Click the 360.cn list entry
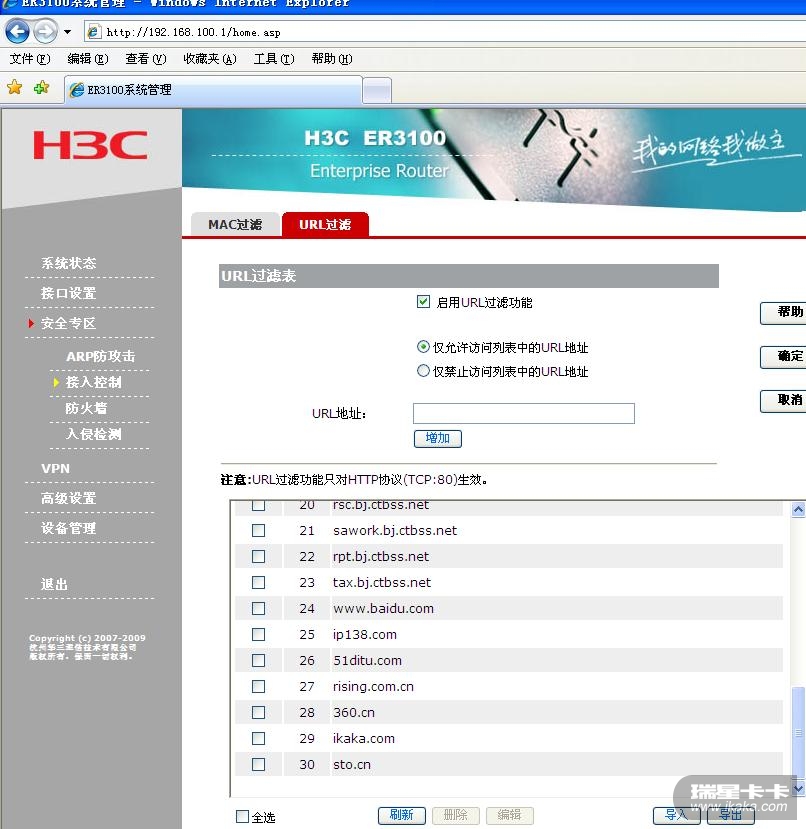Viewport: 806px width, 829px height. tap(354, 712)
